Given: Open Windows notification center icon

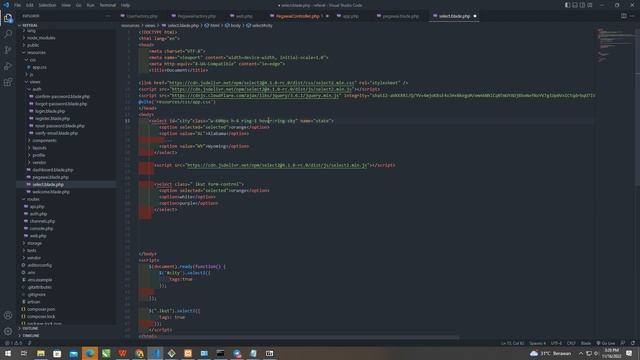Looking at the screenshot, I should pyautogui.click(x=629, y=353).
